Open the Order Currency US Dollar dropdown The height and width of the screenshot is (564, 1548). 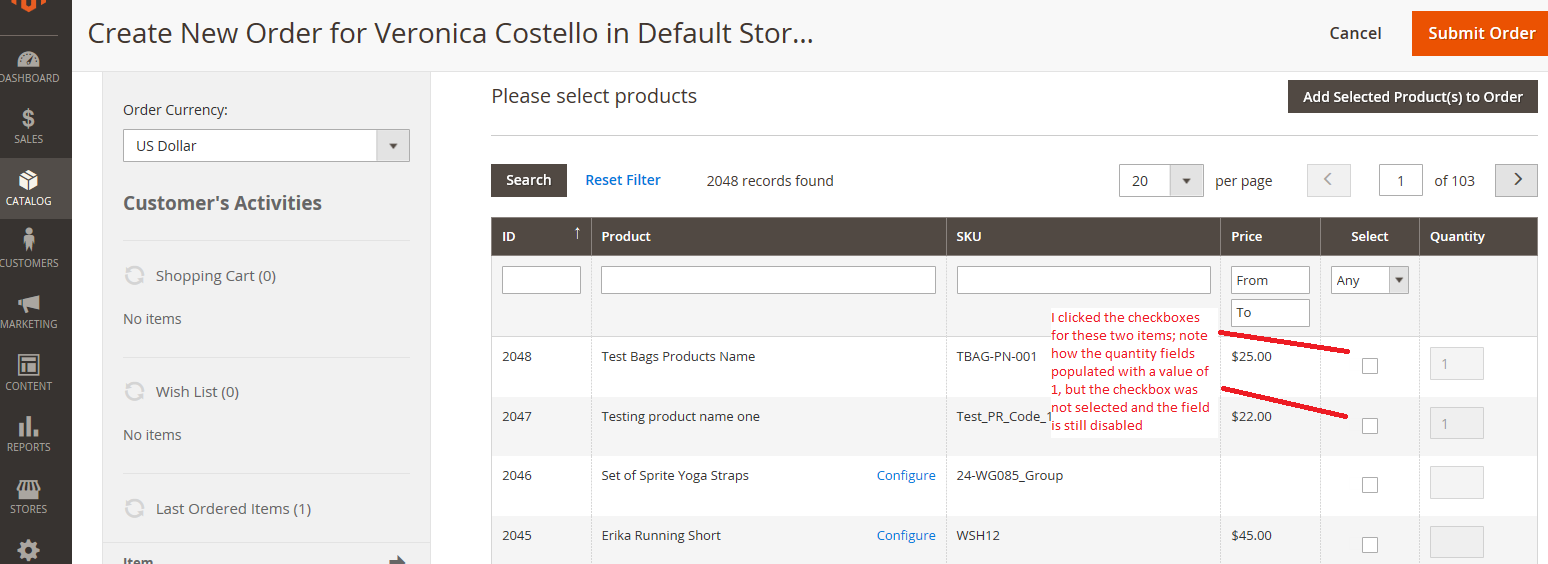point(266,146)
